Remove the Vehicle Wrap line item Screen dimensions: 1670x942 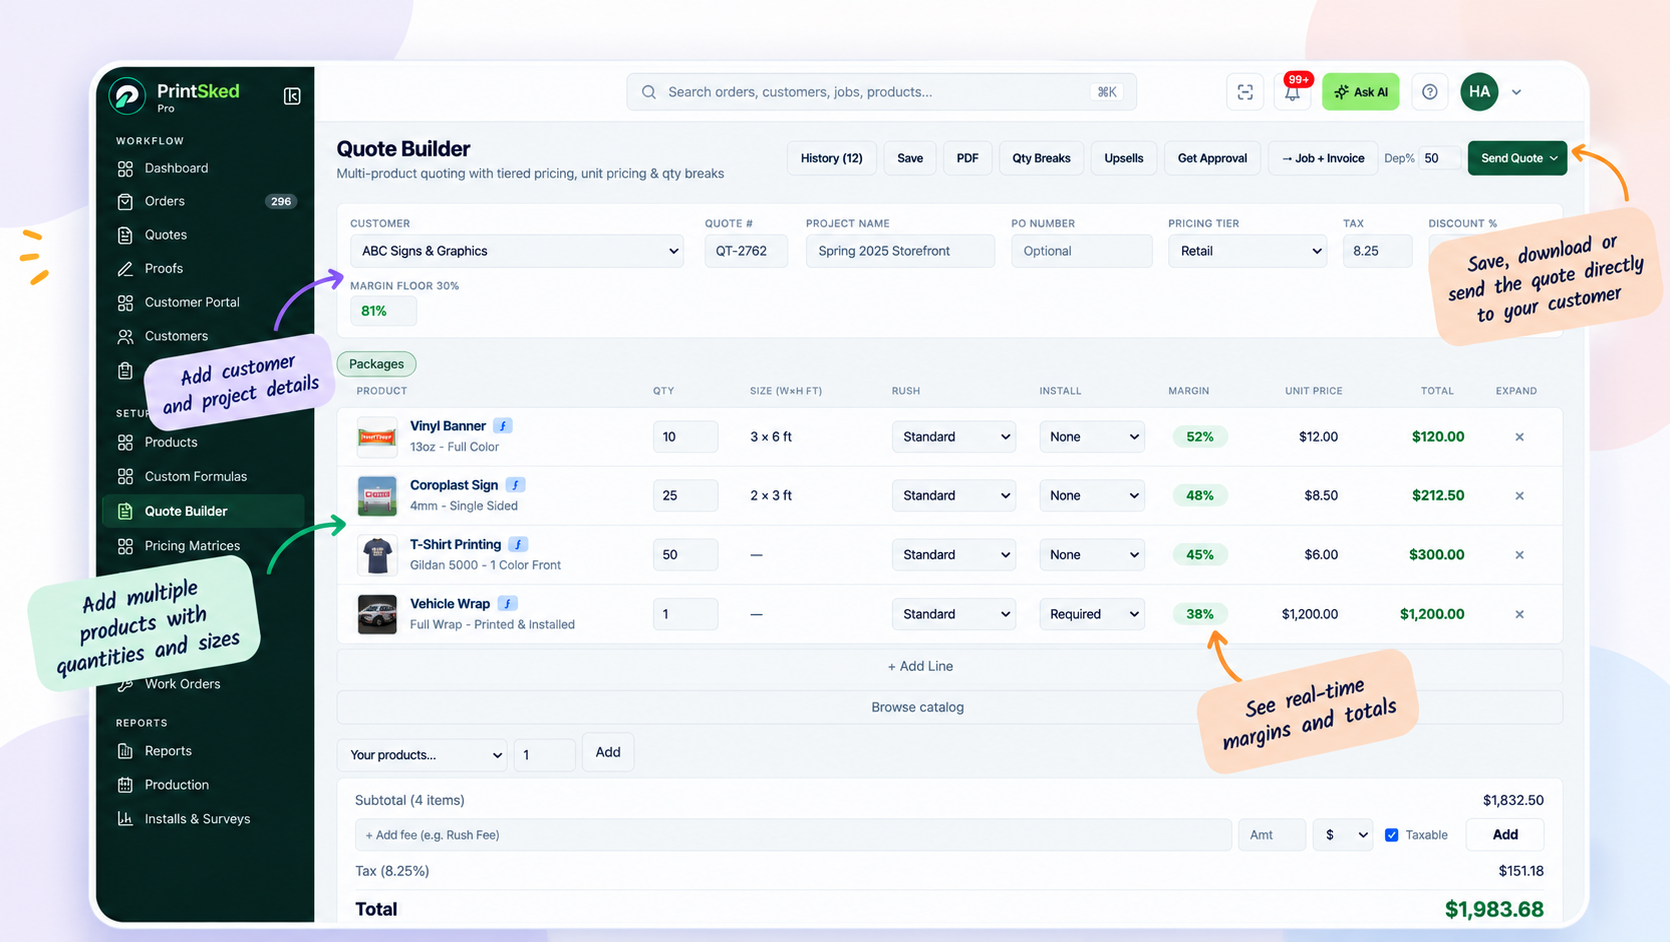1519,614
